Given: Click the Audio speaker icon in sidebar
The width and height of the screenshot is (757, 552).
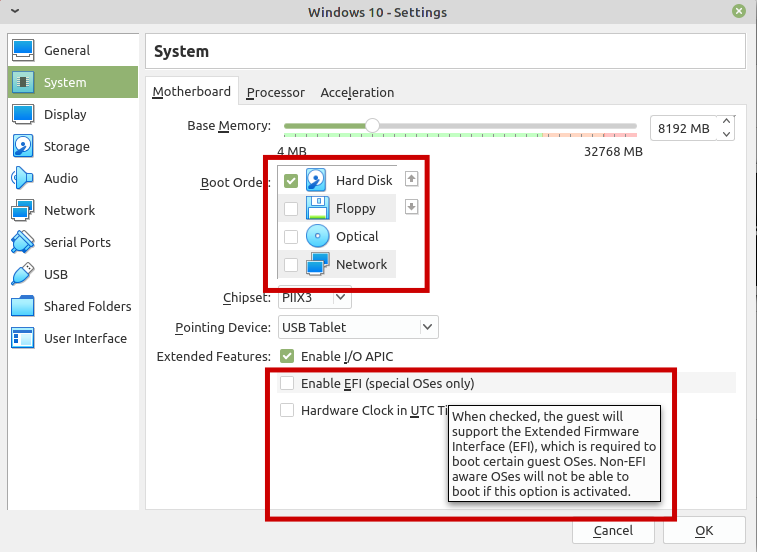Looking at the screenshot, I should [23, 178].
